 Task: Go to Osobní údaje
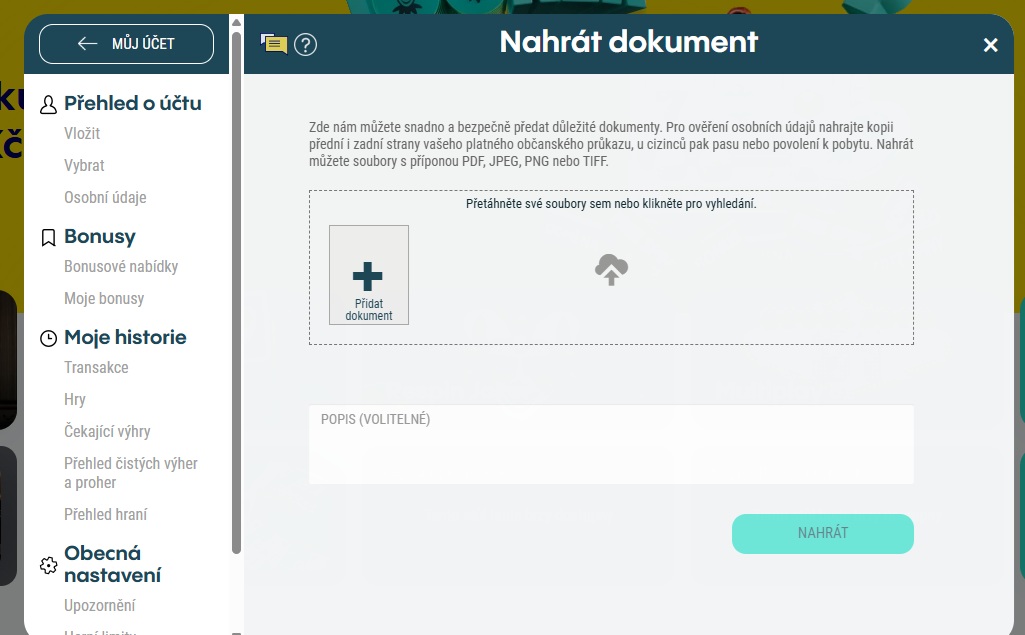[x=105, y=197]
